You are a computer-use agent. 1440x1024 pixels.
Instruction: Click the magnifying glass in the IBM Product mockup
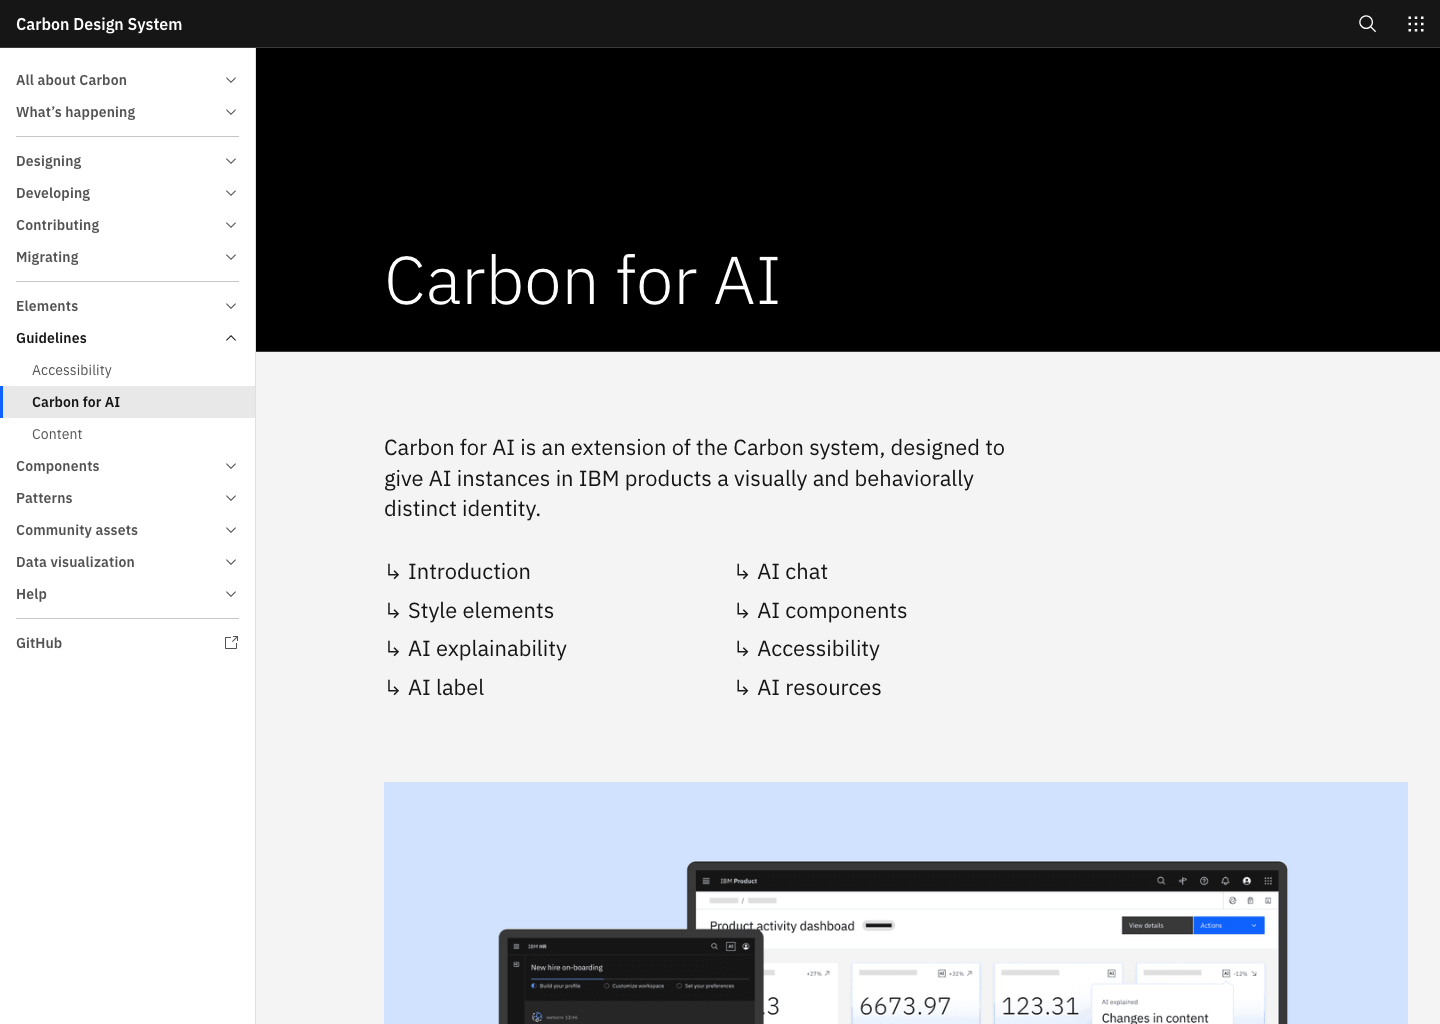1161,881
